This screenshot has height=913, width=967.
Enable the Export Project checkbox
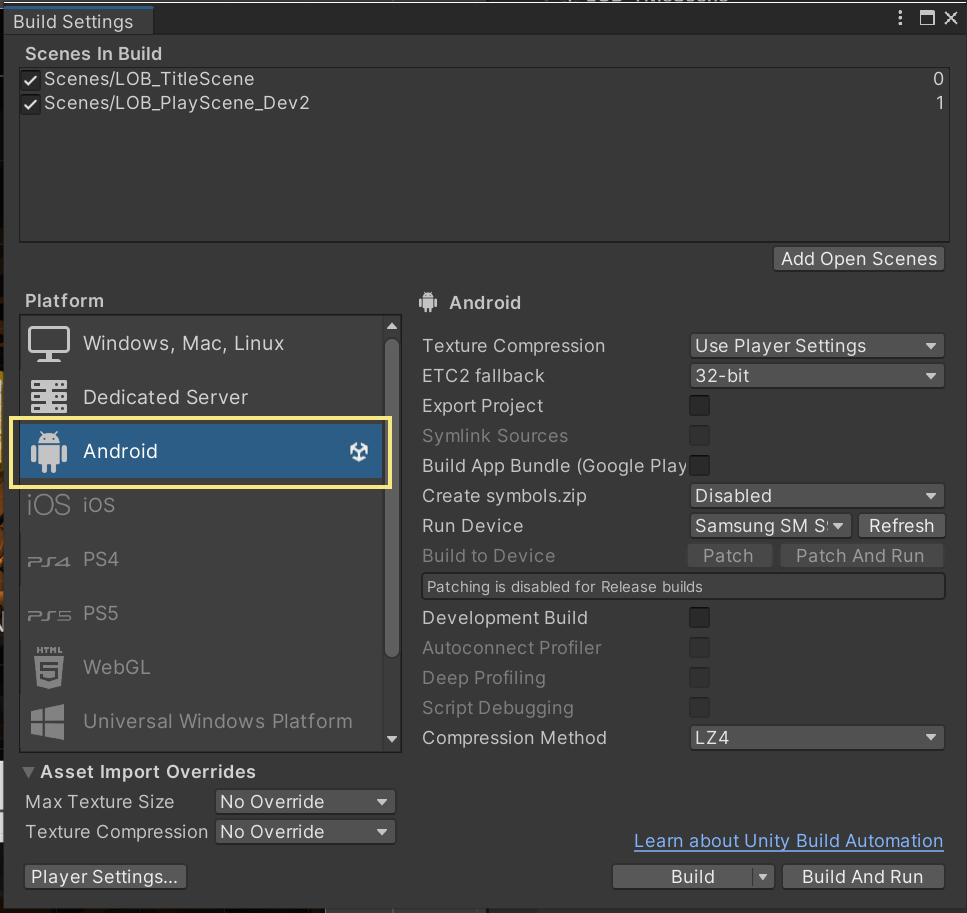click(699, 406)
